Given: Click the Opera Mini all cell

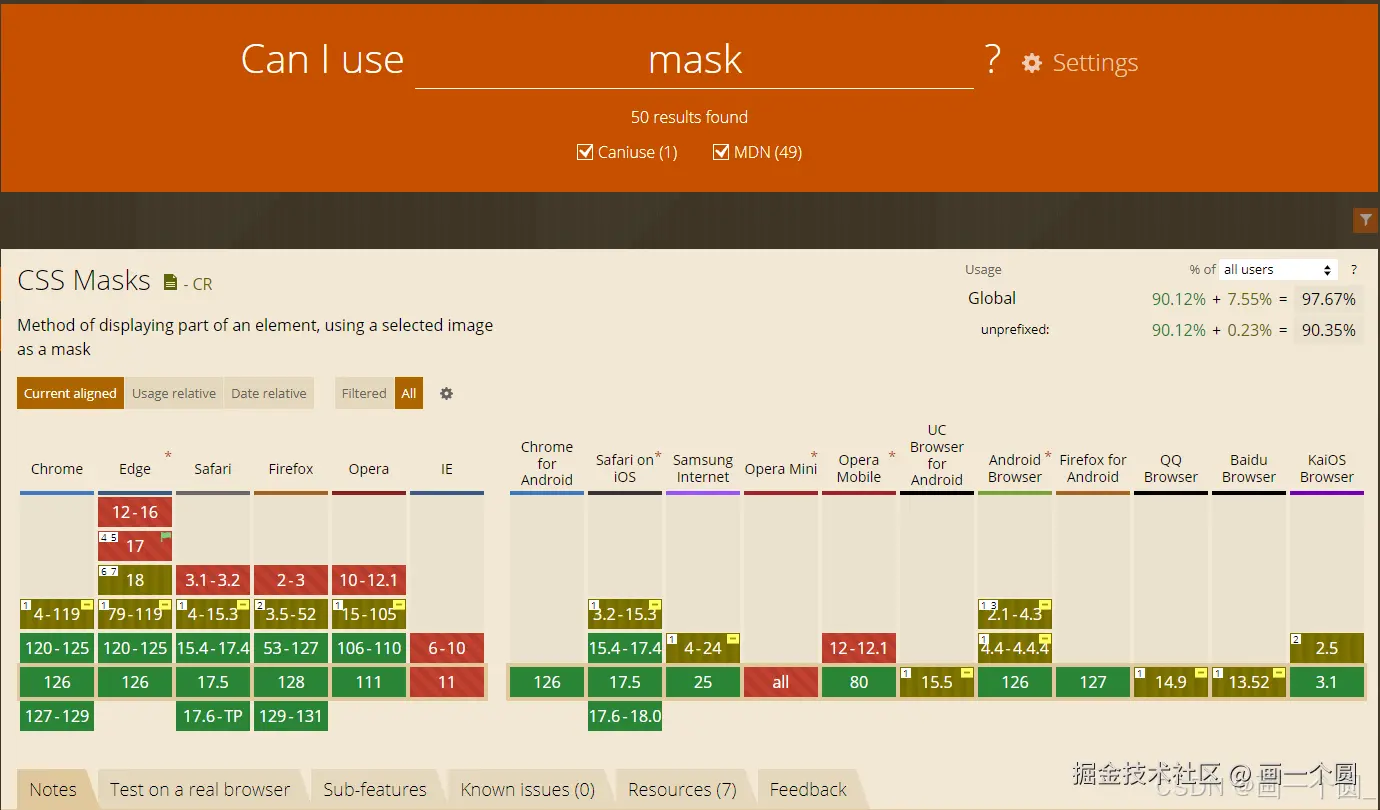Looking at the screenshot, I should pyautogui.click(x=781, y=682).
